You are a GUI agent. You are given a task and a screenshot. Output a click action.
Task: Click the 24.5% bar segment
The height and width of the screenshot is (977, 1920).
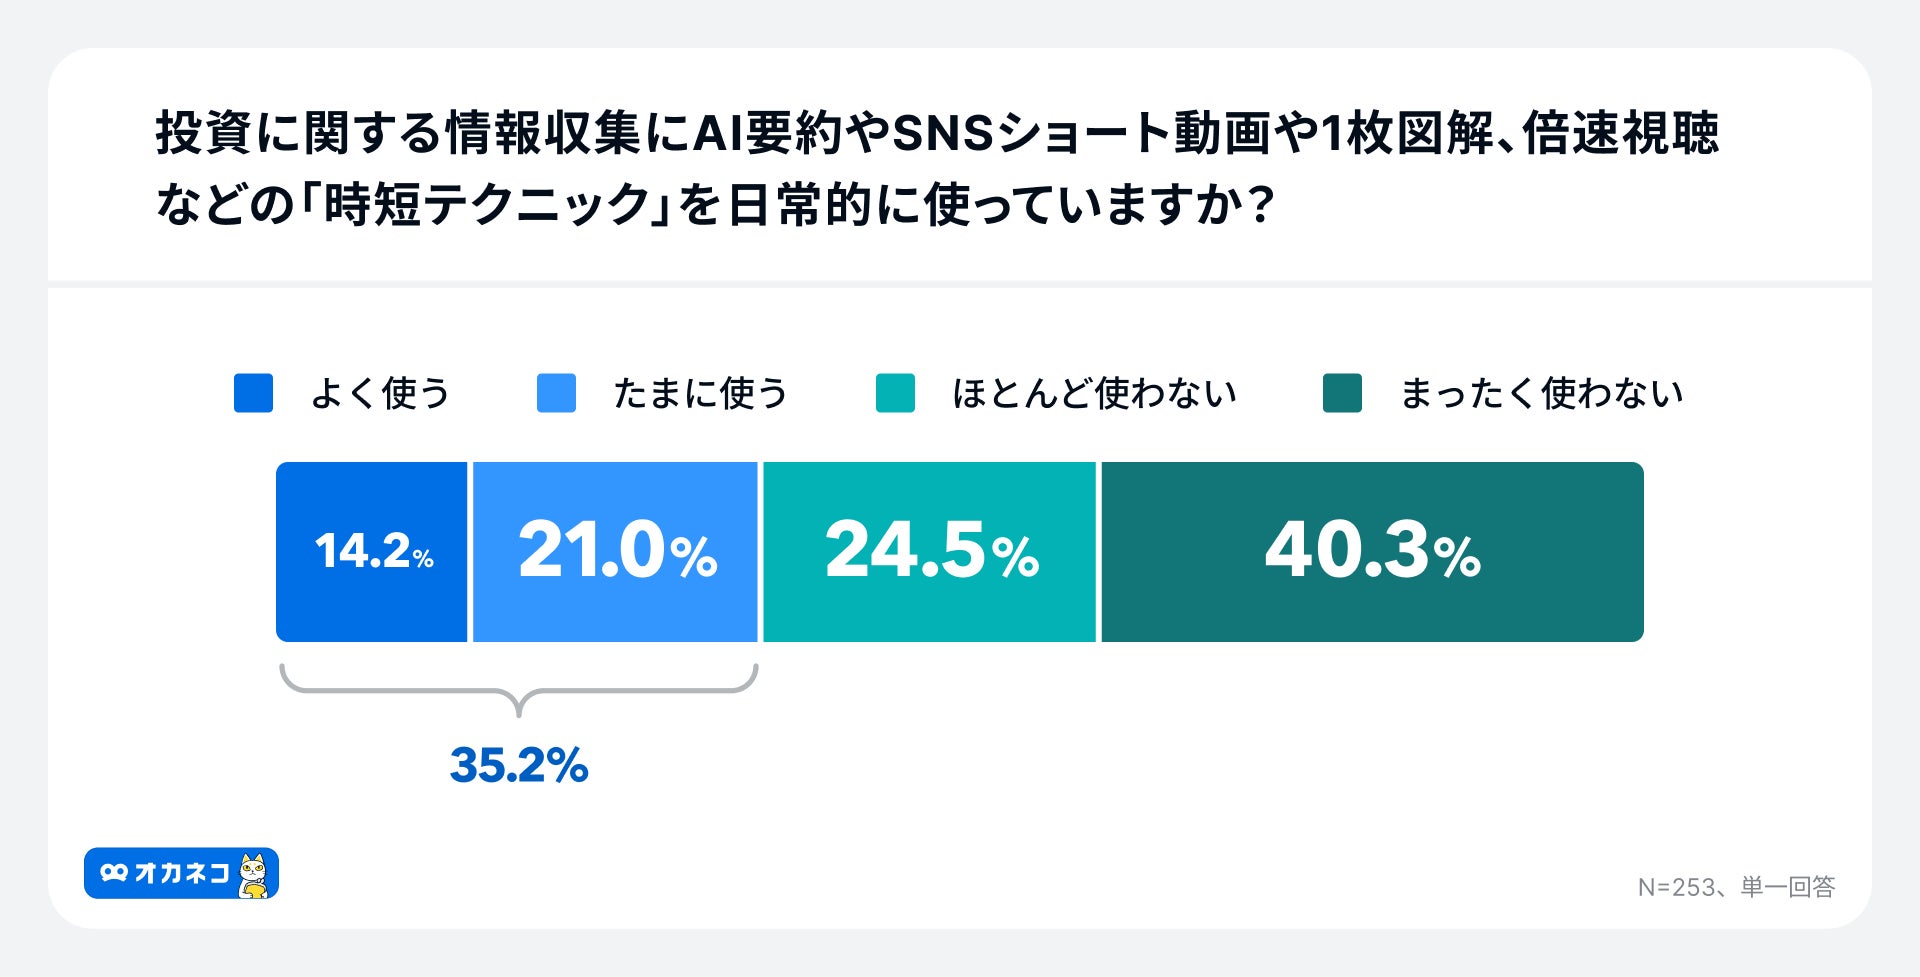click(x=930, y=551)
